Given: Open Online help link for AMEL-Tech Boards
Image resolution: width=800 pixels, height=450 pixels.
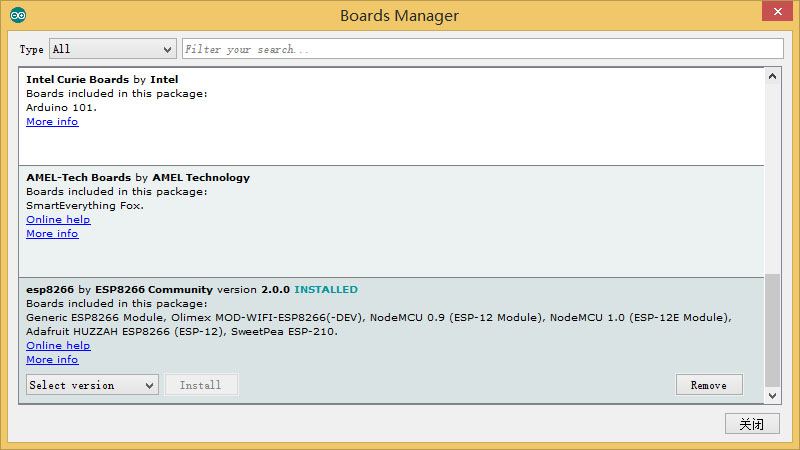Looking at the screenshot, I should 58,219.
